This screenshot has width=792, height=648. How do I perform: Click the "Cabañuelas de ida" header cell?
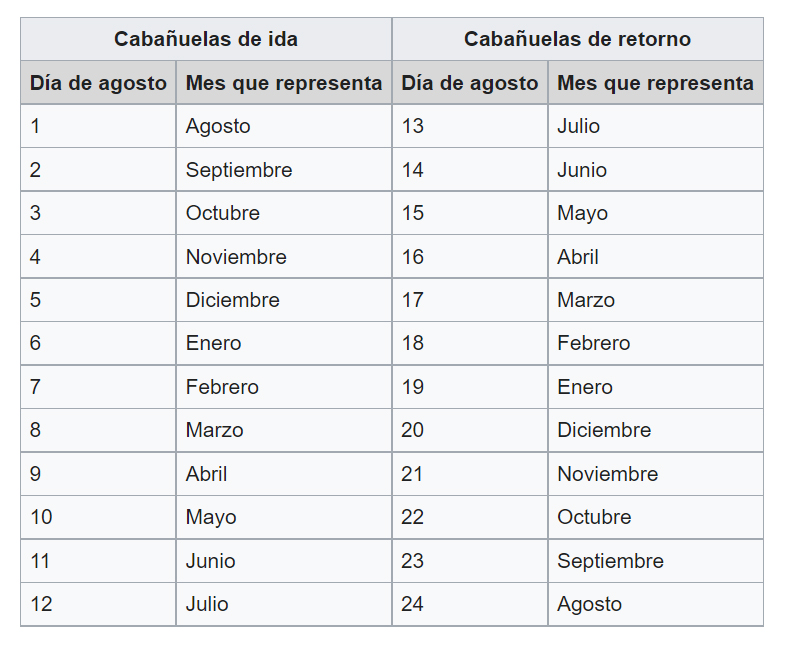click(205, 39)
